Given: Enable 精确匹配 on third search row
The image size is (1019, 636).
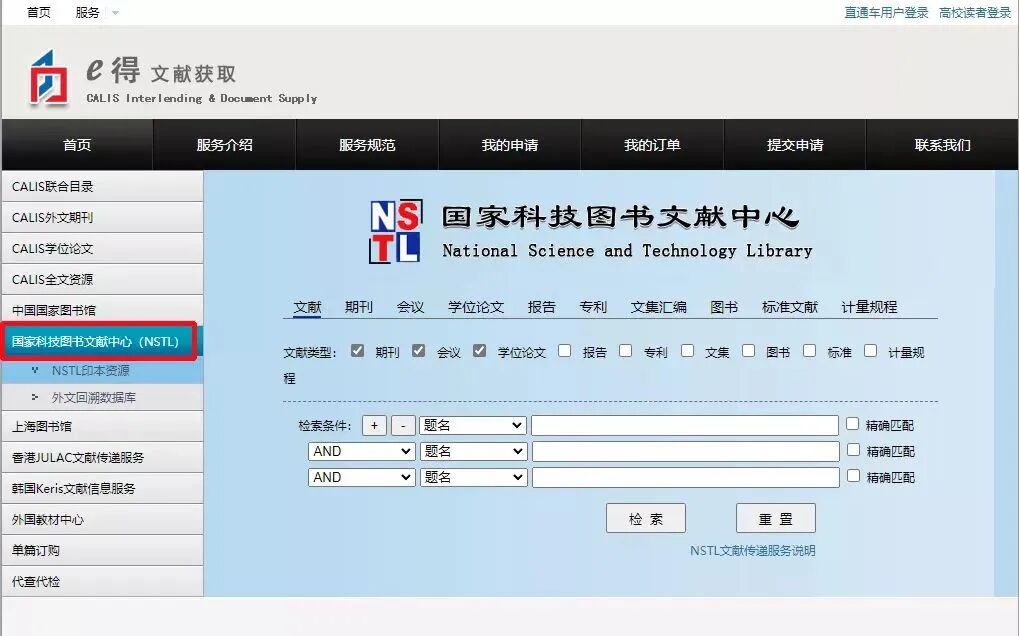Looking at the screenshot, I should click(853, 476).
